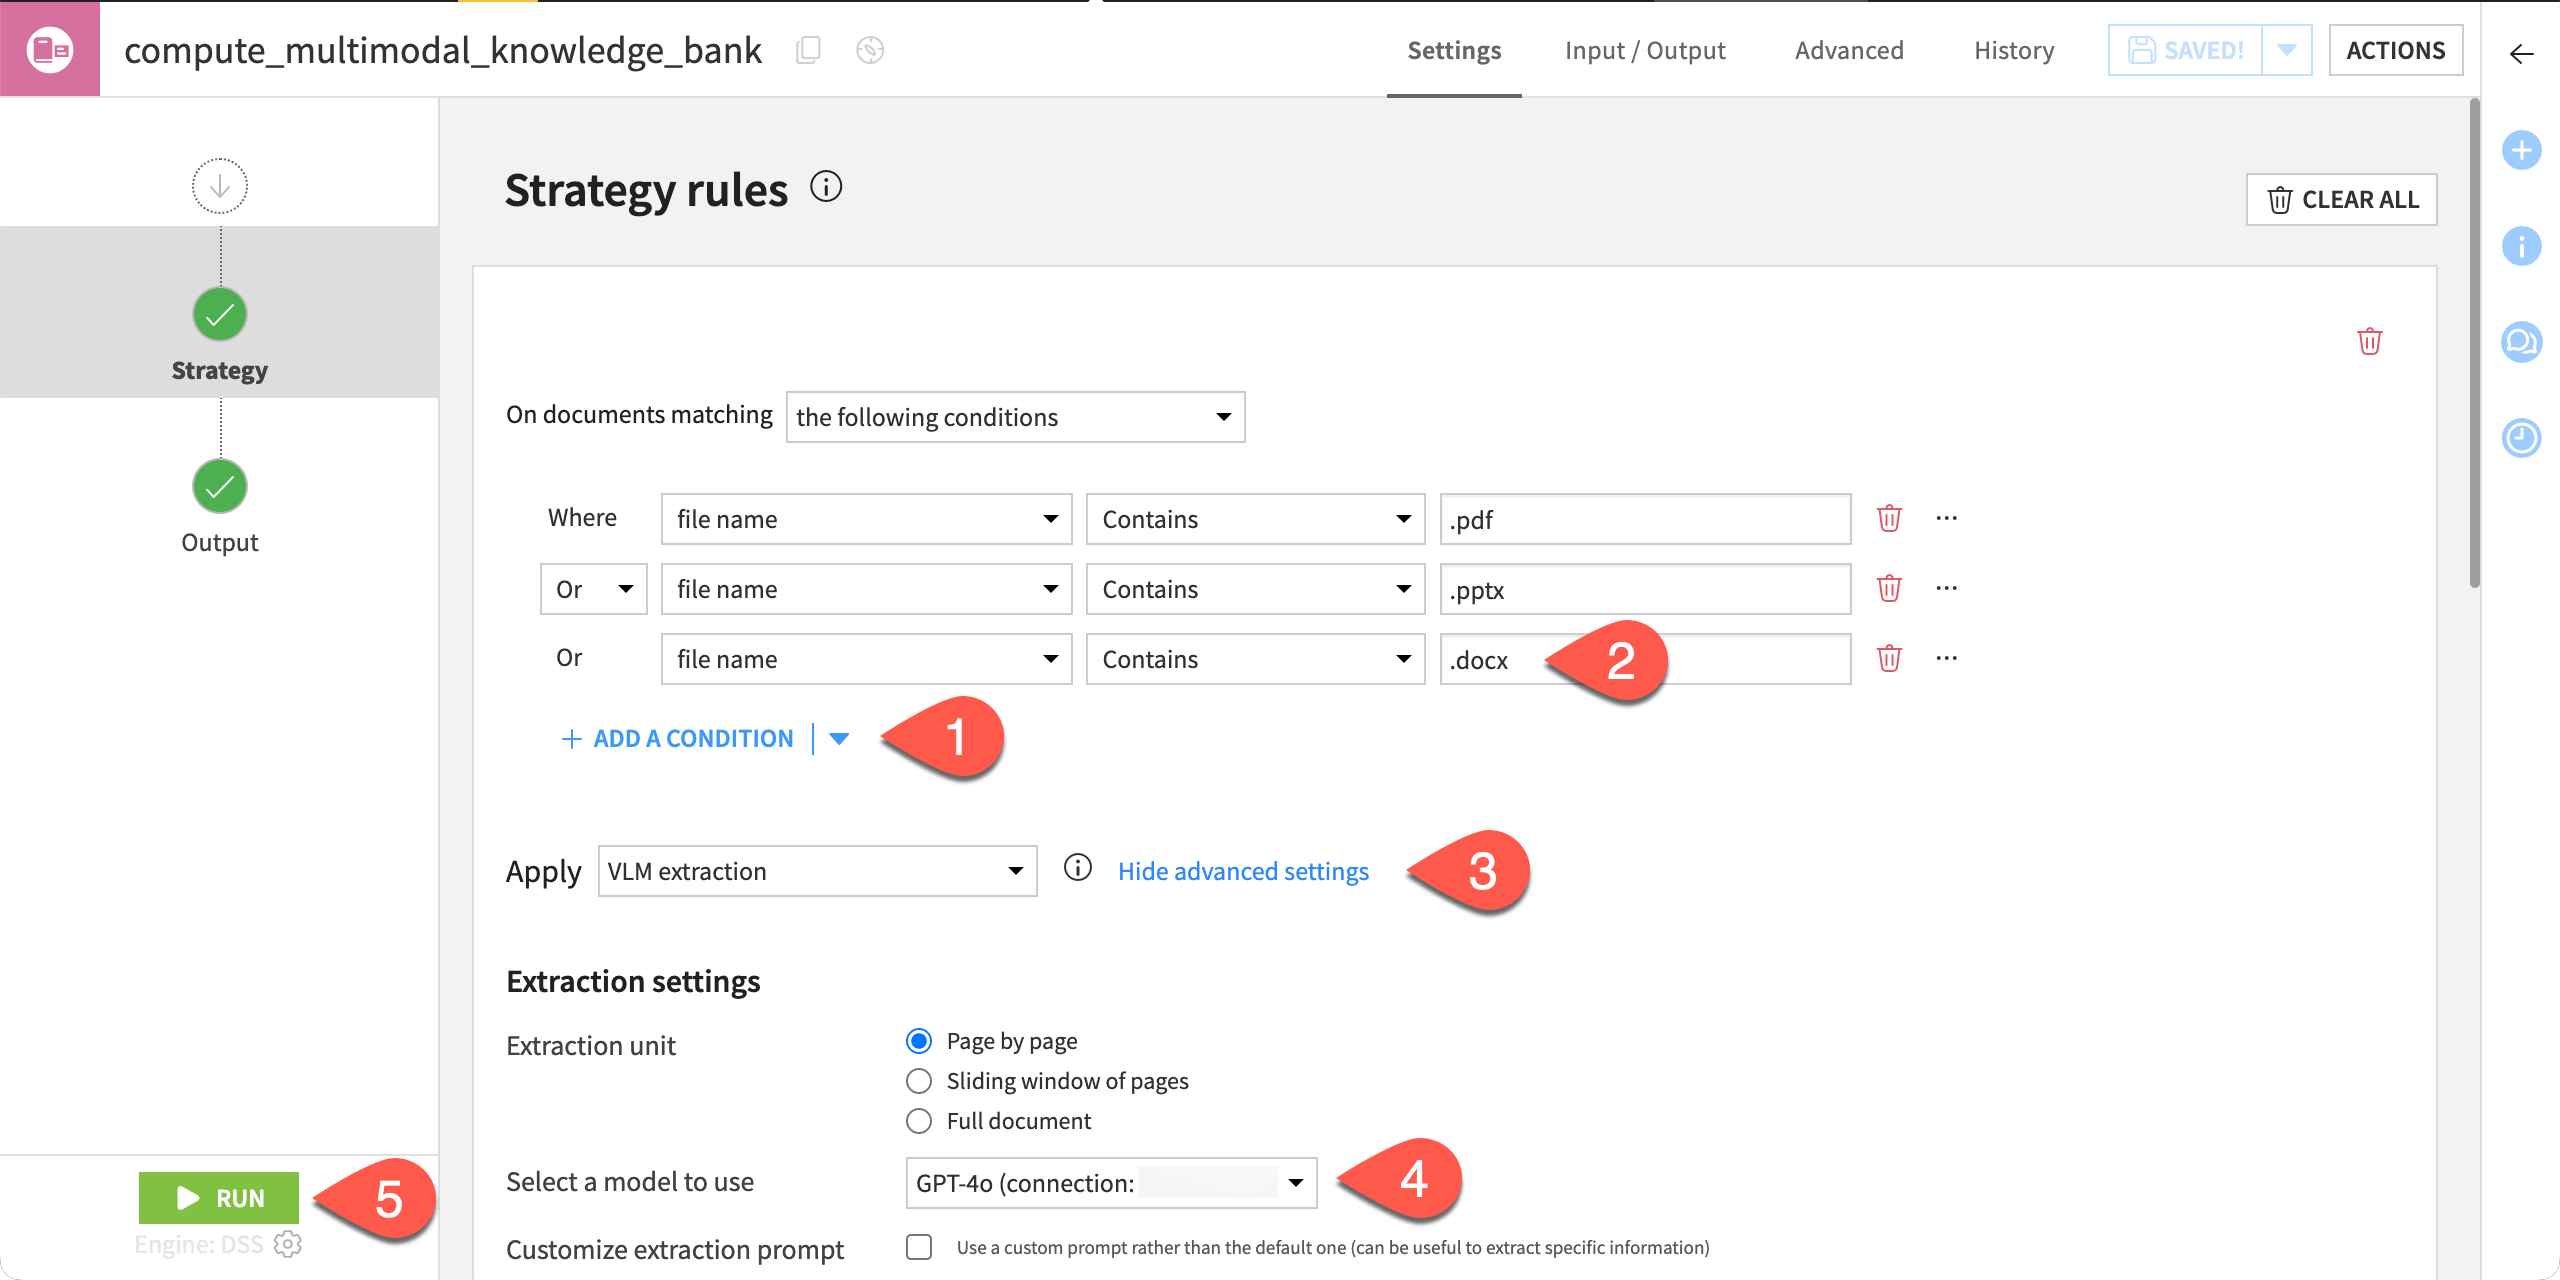Open the GPT-4o model selection dropdown
This screenshot has width=2560, height=1280.
click(1111, 1183)
